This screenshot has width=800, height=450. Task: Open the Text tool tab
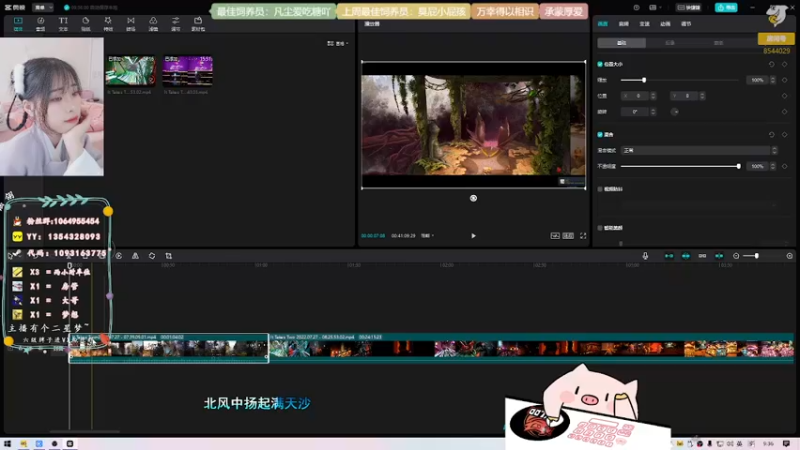point(63,23)
